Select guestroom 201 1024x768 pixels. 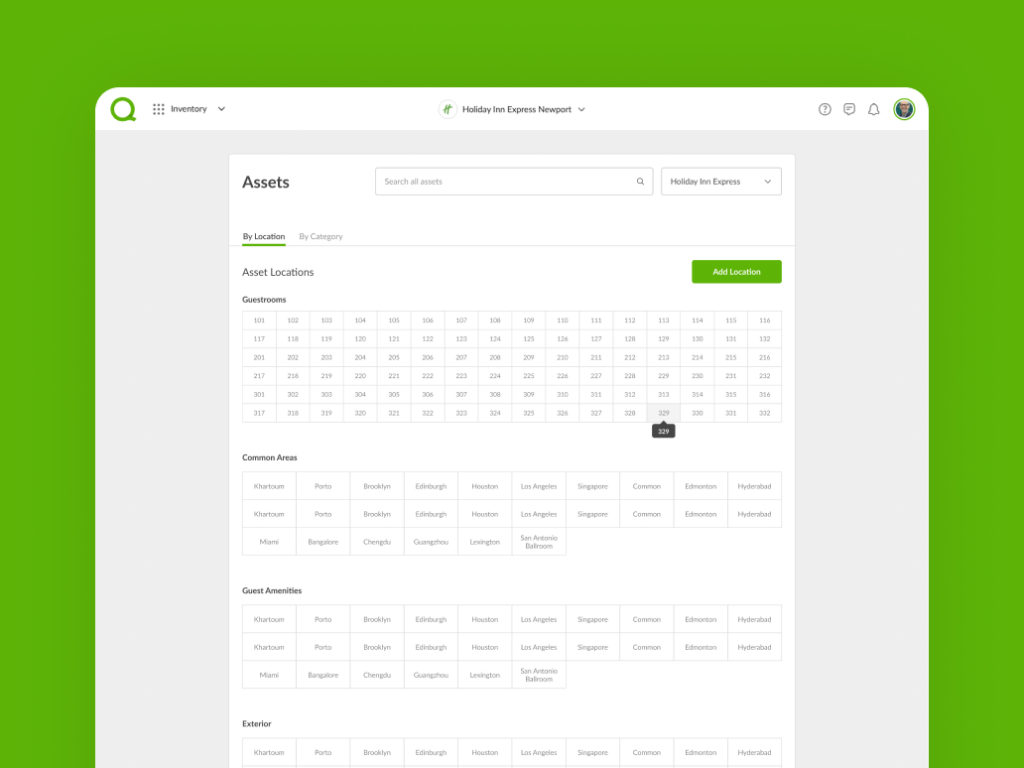coord(259,357)
